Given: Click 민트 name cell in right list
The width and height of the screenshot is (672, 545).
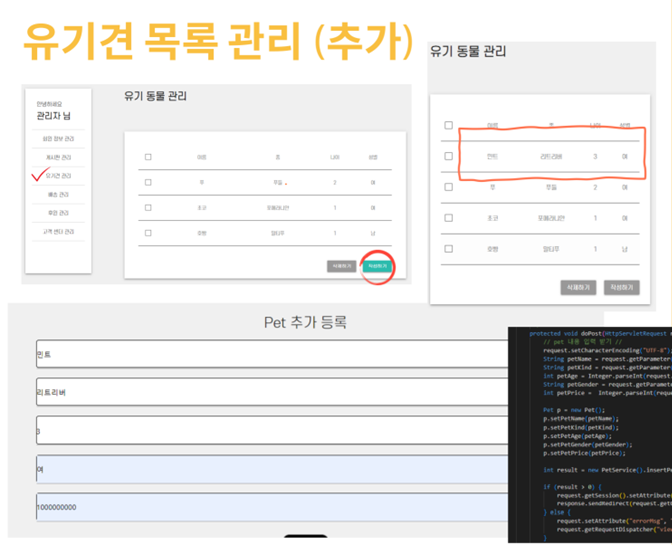Looking at the screenshot, I should [492, 157].
